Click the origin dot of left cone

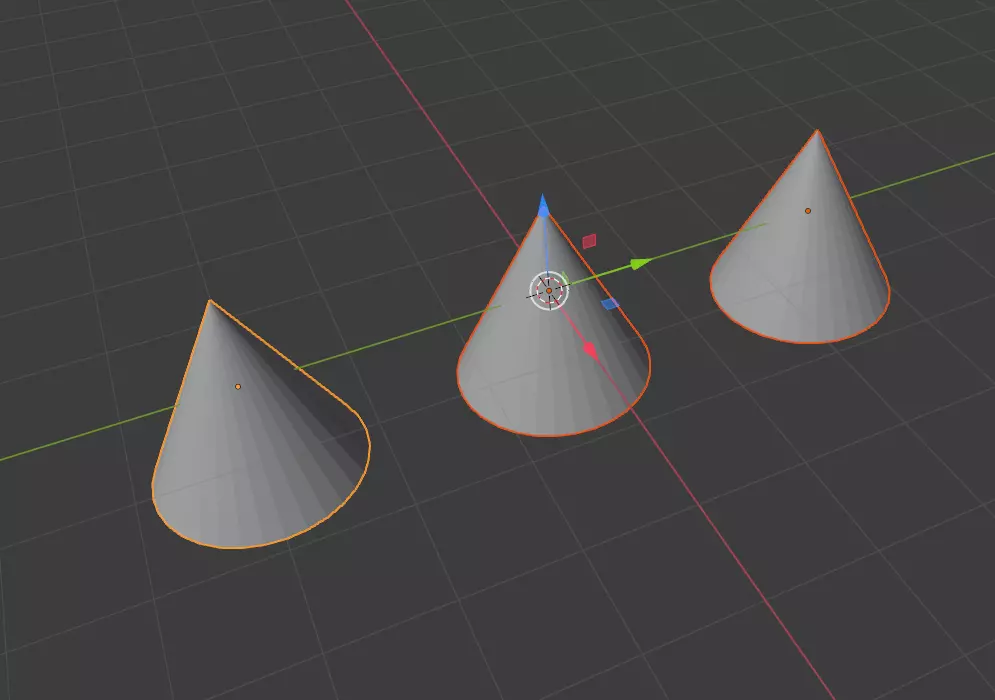(x=238, y=386)
